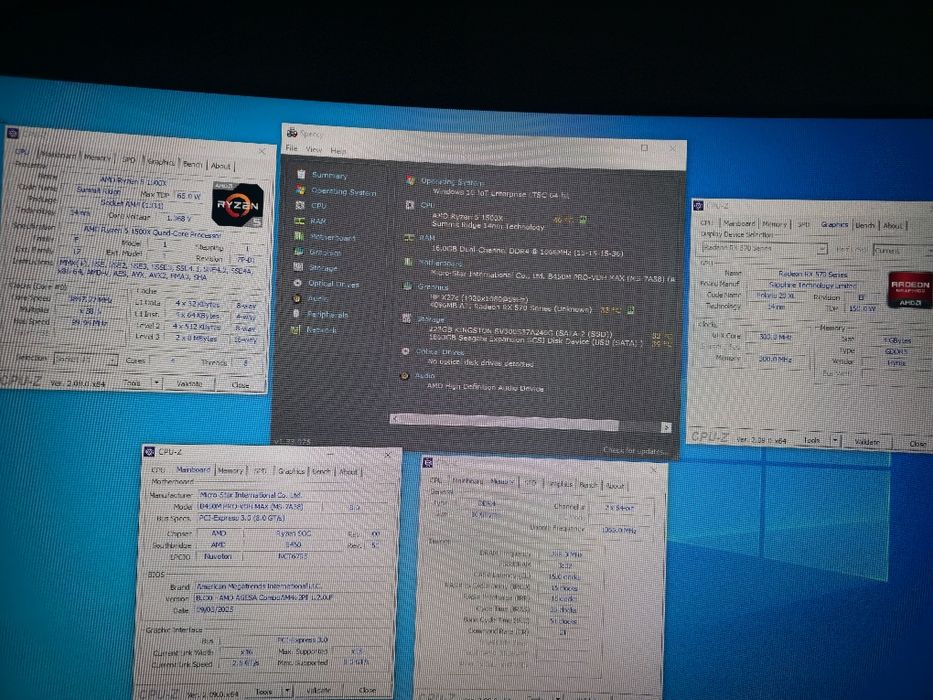Select the Optical Drives icon in Speccy's sidebar
This screenshot has width=933, height=700.
298,283
